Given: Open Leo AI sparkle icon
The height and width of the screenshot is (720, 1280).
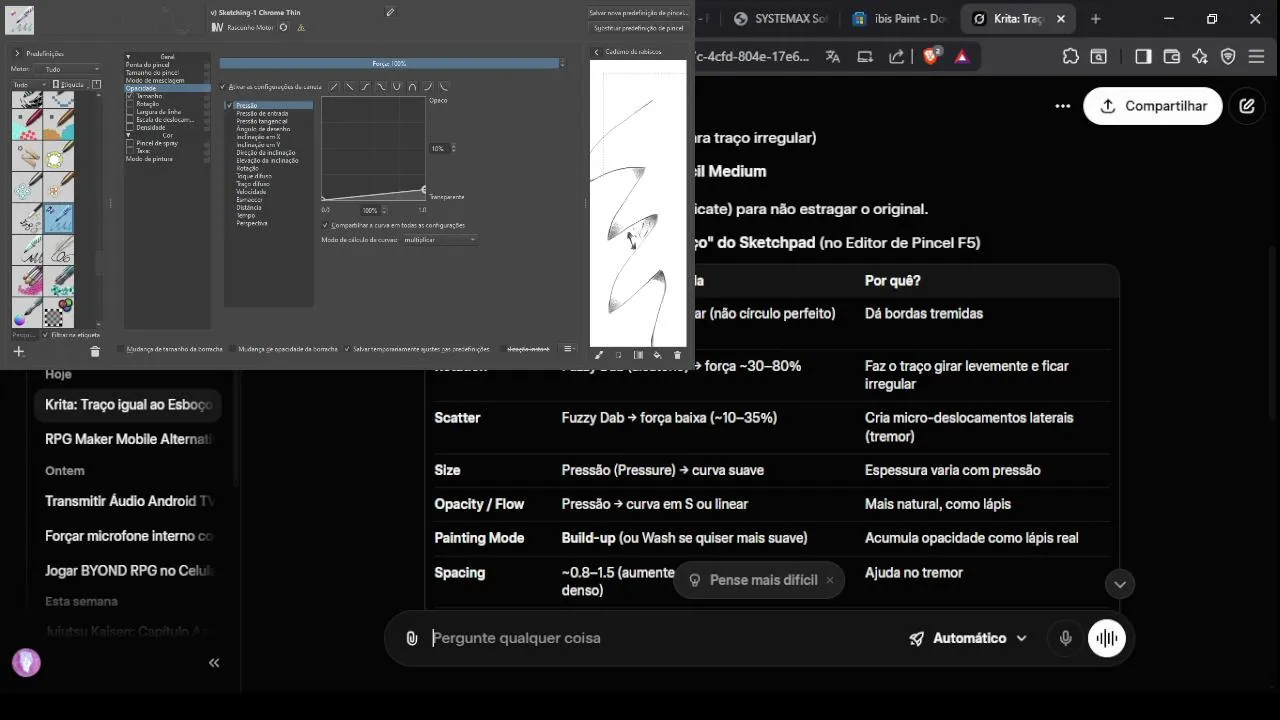Looking at the screenshot, I should coord(1200,57).
